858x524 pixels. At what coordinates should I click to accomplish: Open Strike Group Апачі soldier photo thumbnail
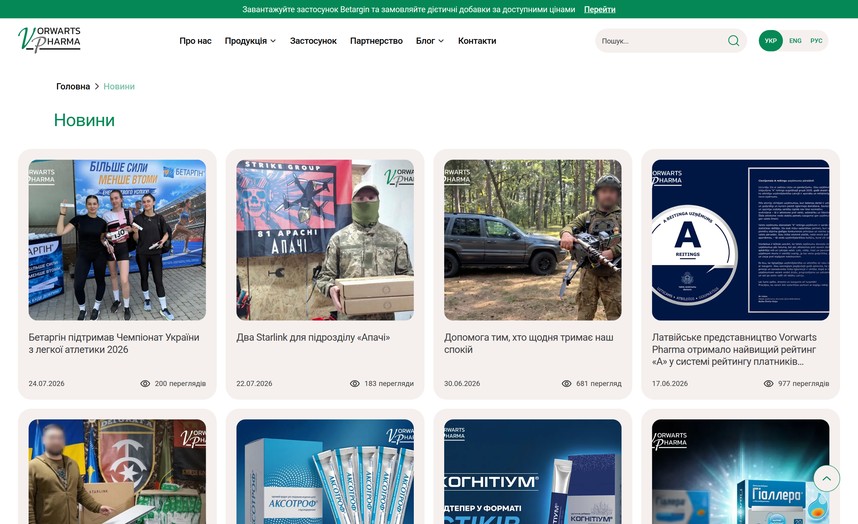325,240
